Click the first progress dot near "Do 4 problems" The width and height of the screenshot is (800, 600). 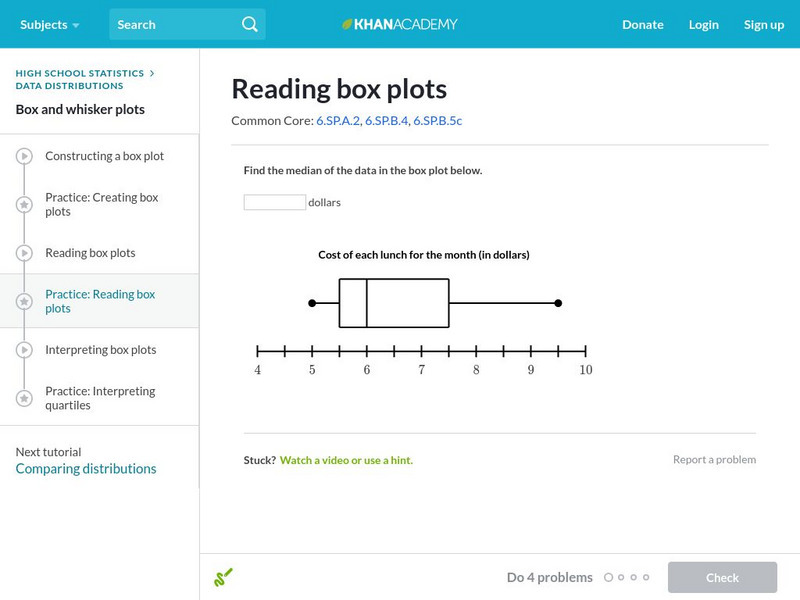(x=611, y=577)
